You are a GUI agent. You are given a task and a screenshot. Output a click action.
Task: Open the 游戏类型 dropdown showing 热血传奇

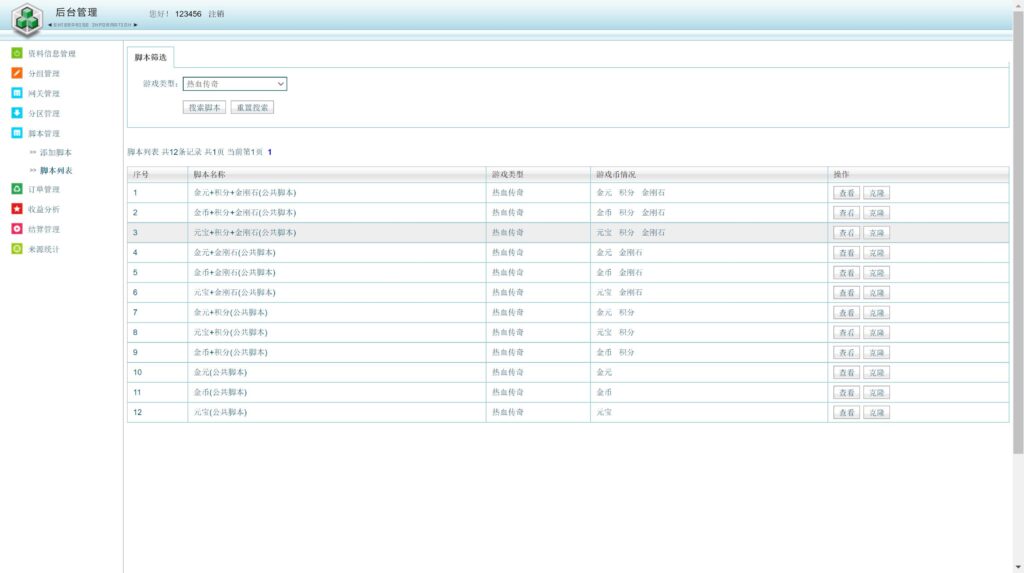pos(235,84)
